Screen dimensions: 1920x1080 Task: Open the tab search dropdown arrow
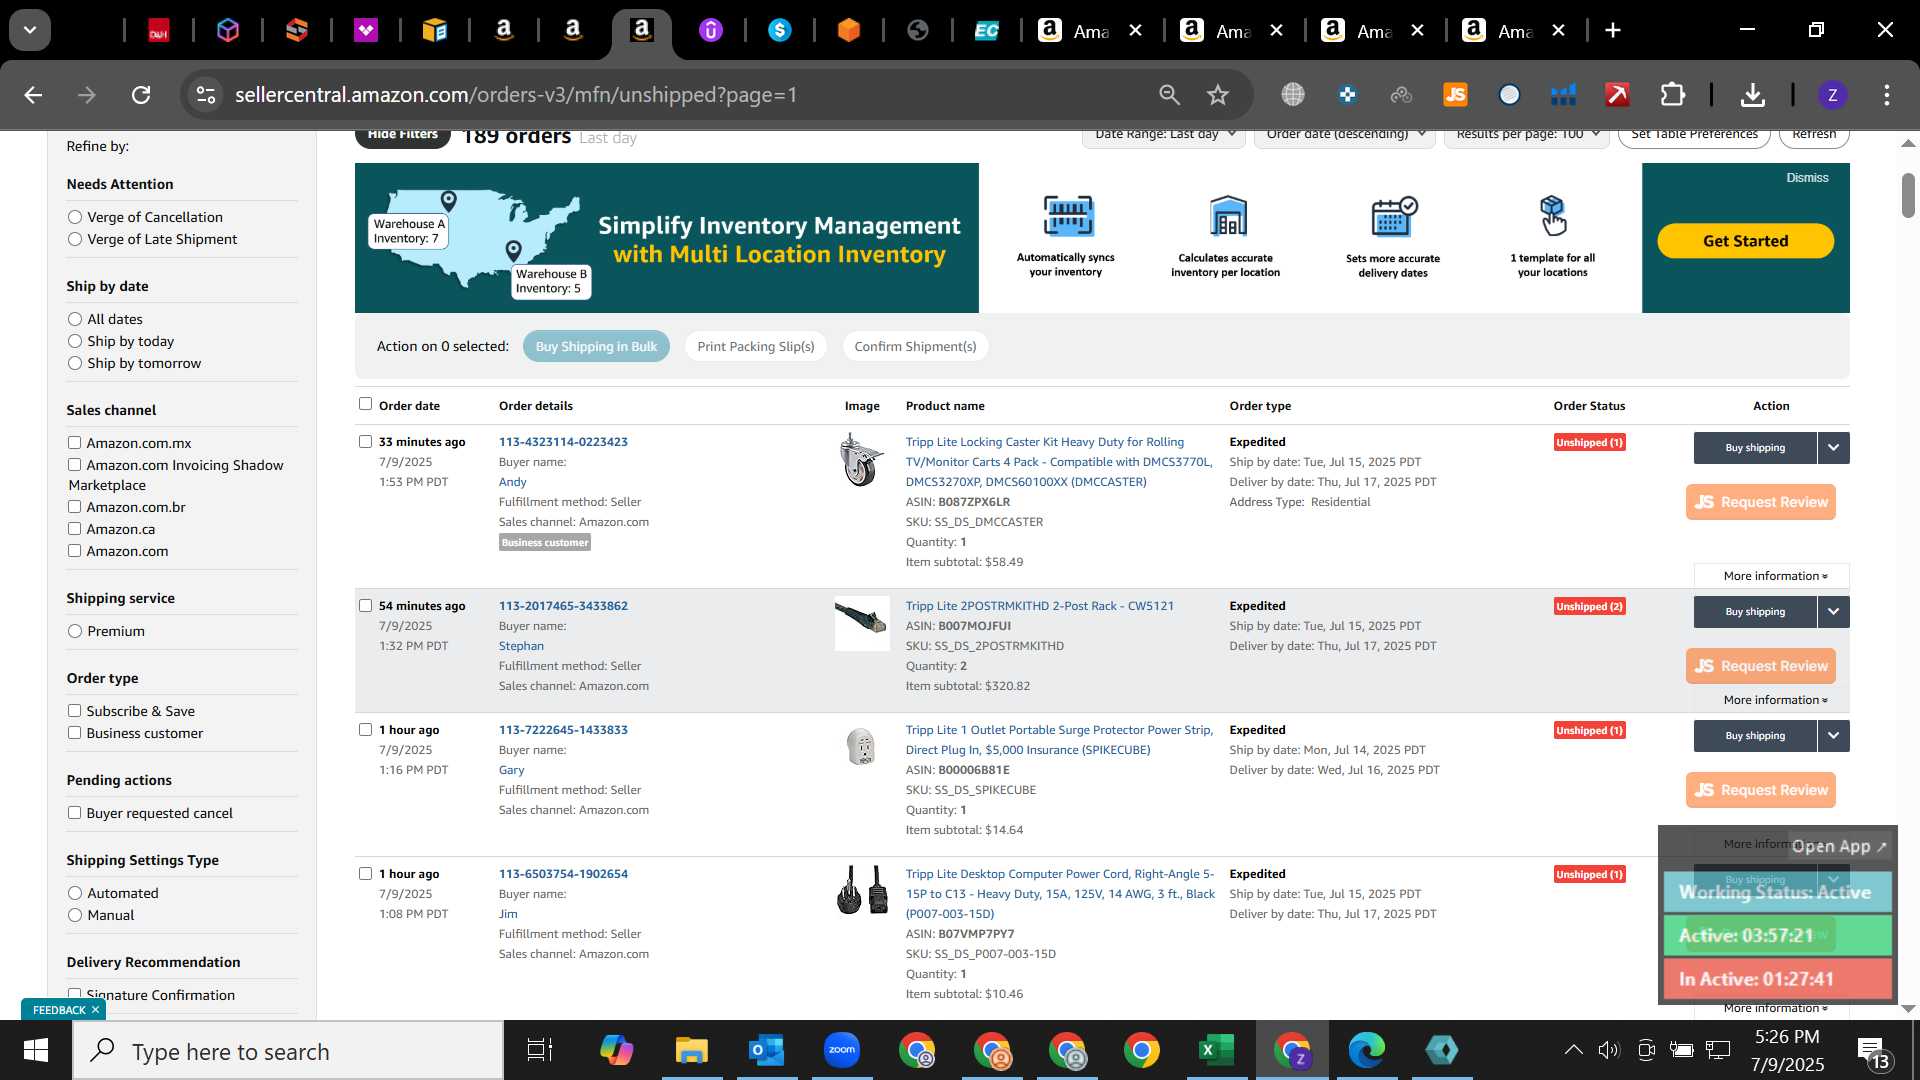30,30
